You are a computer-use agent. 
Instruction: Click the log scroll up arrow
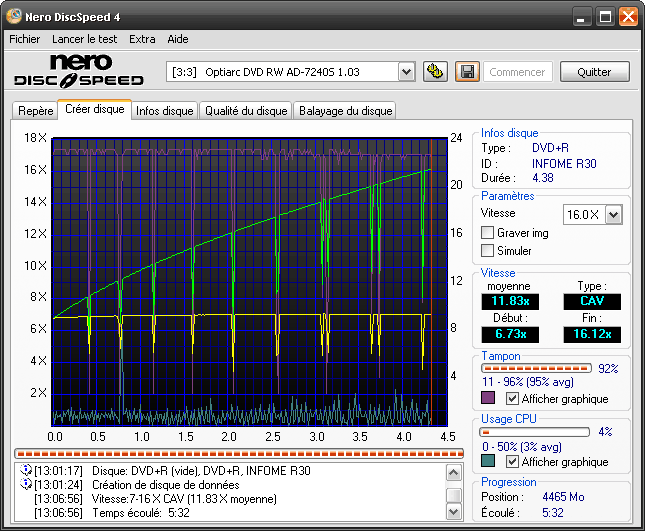coord(453,473)
